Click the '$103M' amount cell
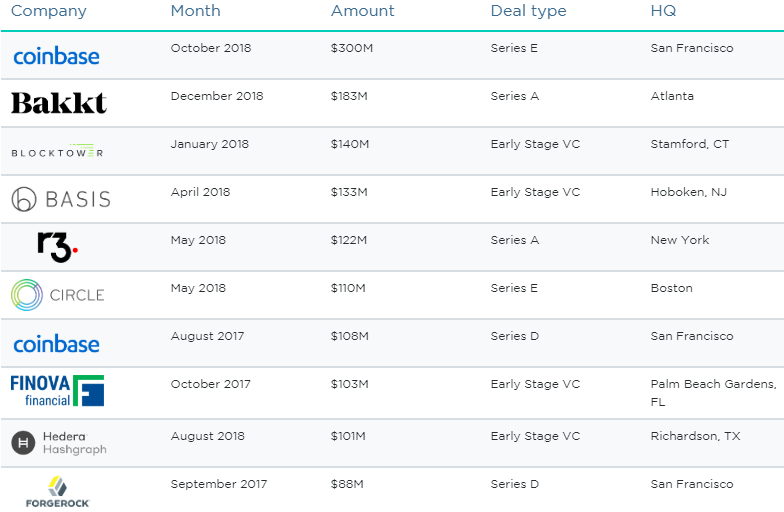Image resolution: width=784 pixels, height=512 pixels. pyautogui.click(x=350, y=384)
